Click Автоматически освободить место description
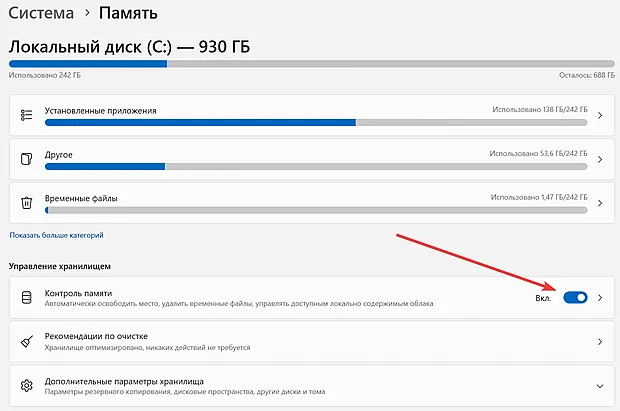Viewport: 620px width, 411px height. tap(239, 303)
